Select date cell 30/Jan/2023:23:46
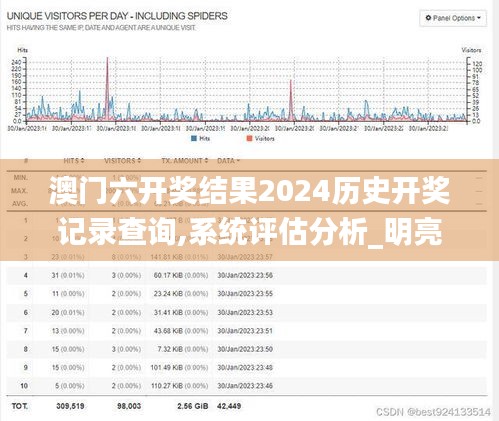This screenshot has width=499, height=421. tap(245, 386)
